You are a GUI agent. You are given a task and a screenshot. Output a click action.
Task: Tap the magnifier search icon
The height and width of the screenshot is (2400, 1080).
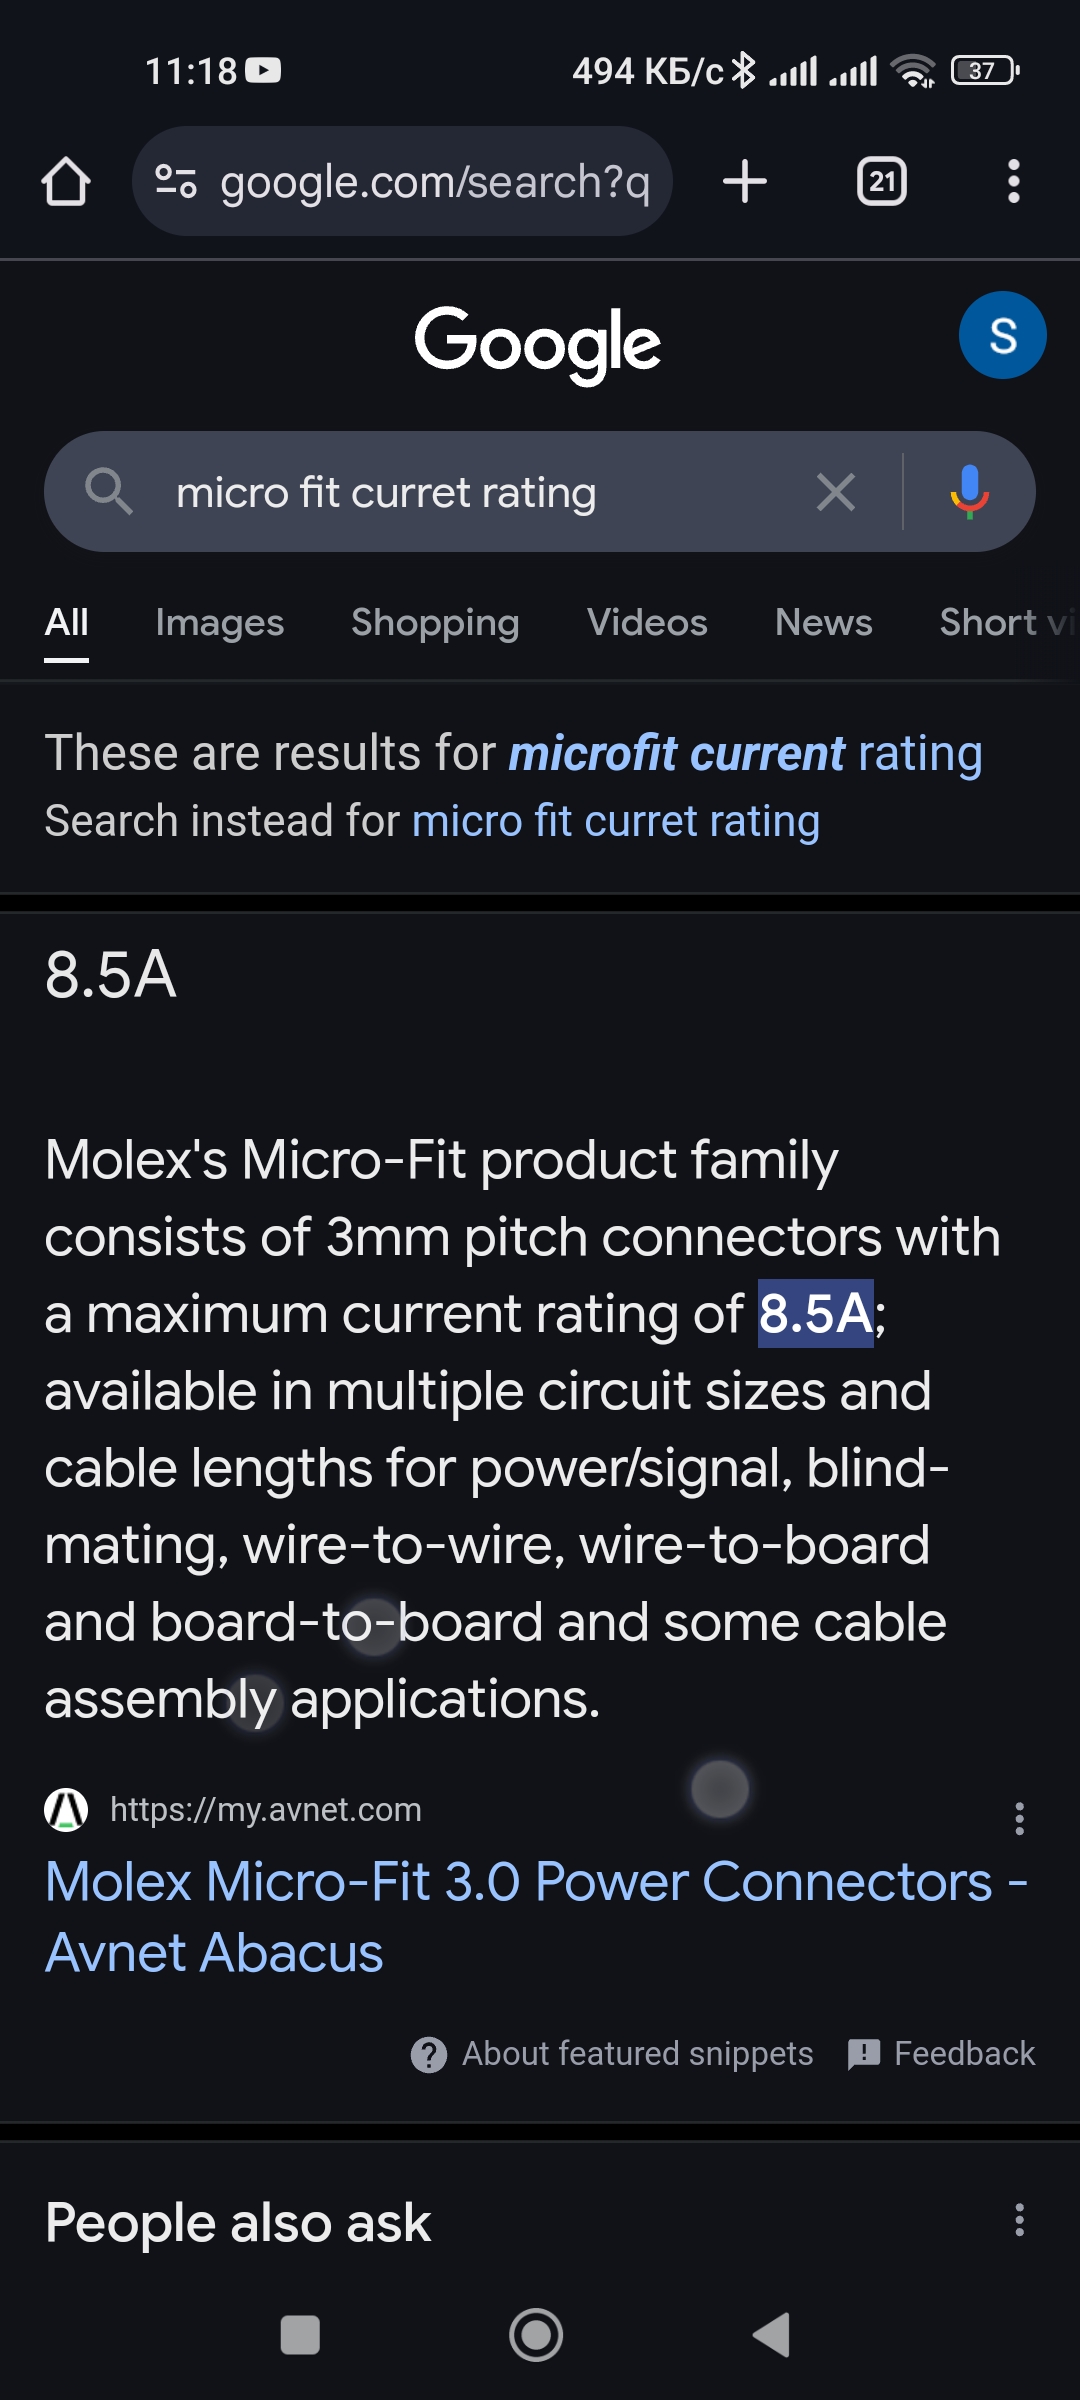(x=109, y=492)
